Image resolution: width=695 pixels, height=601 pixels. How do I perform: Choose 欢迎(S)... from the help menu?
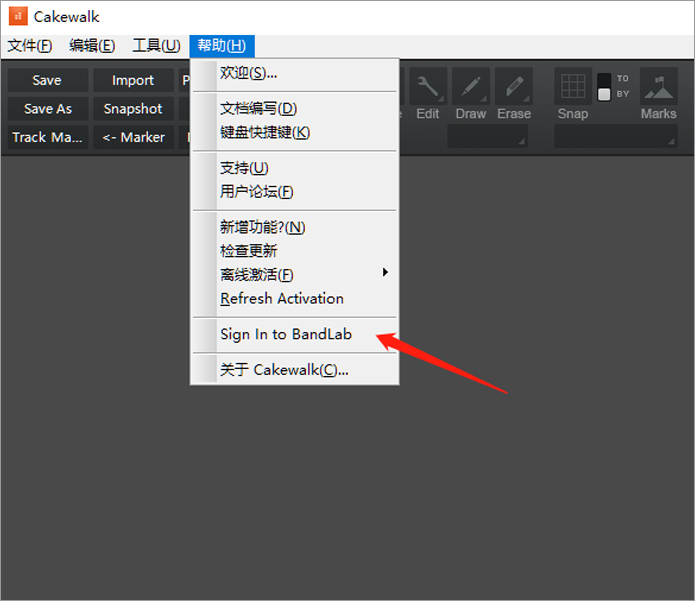295,73
